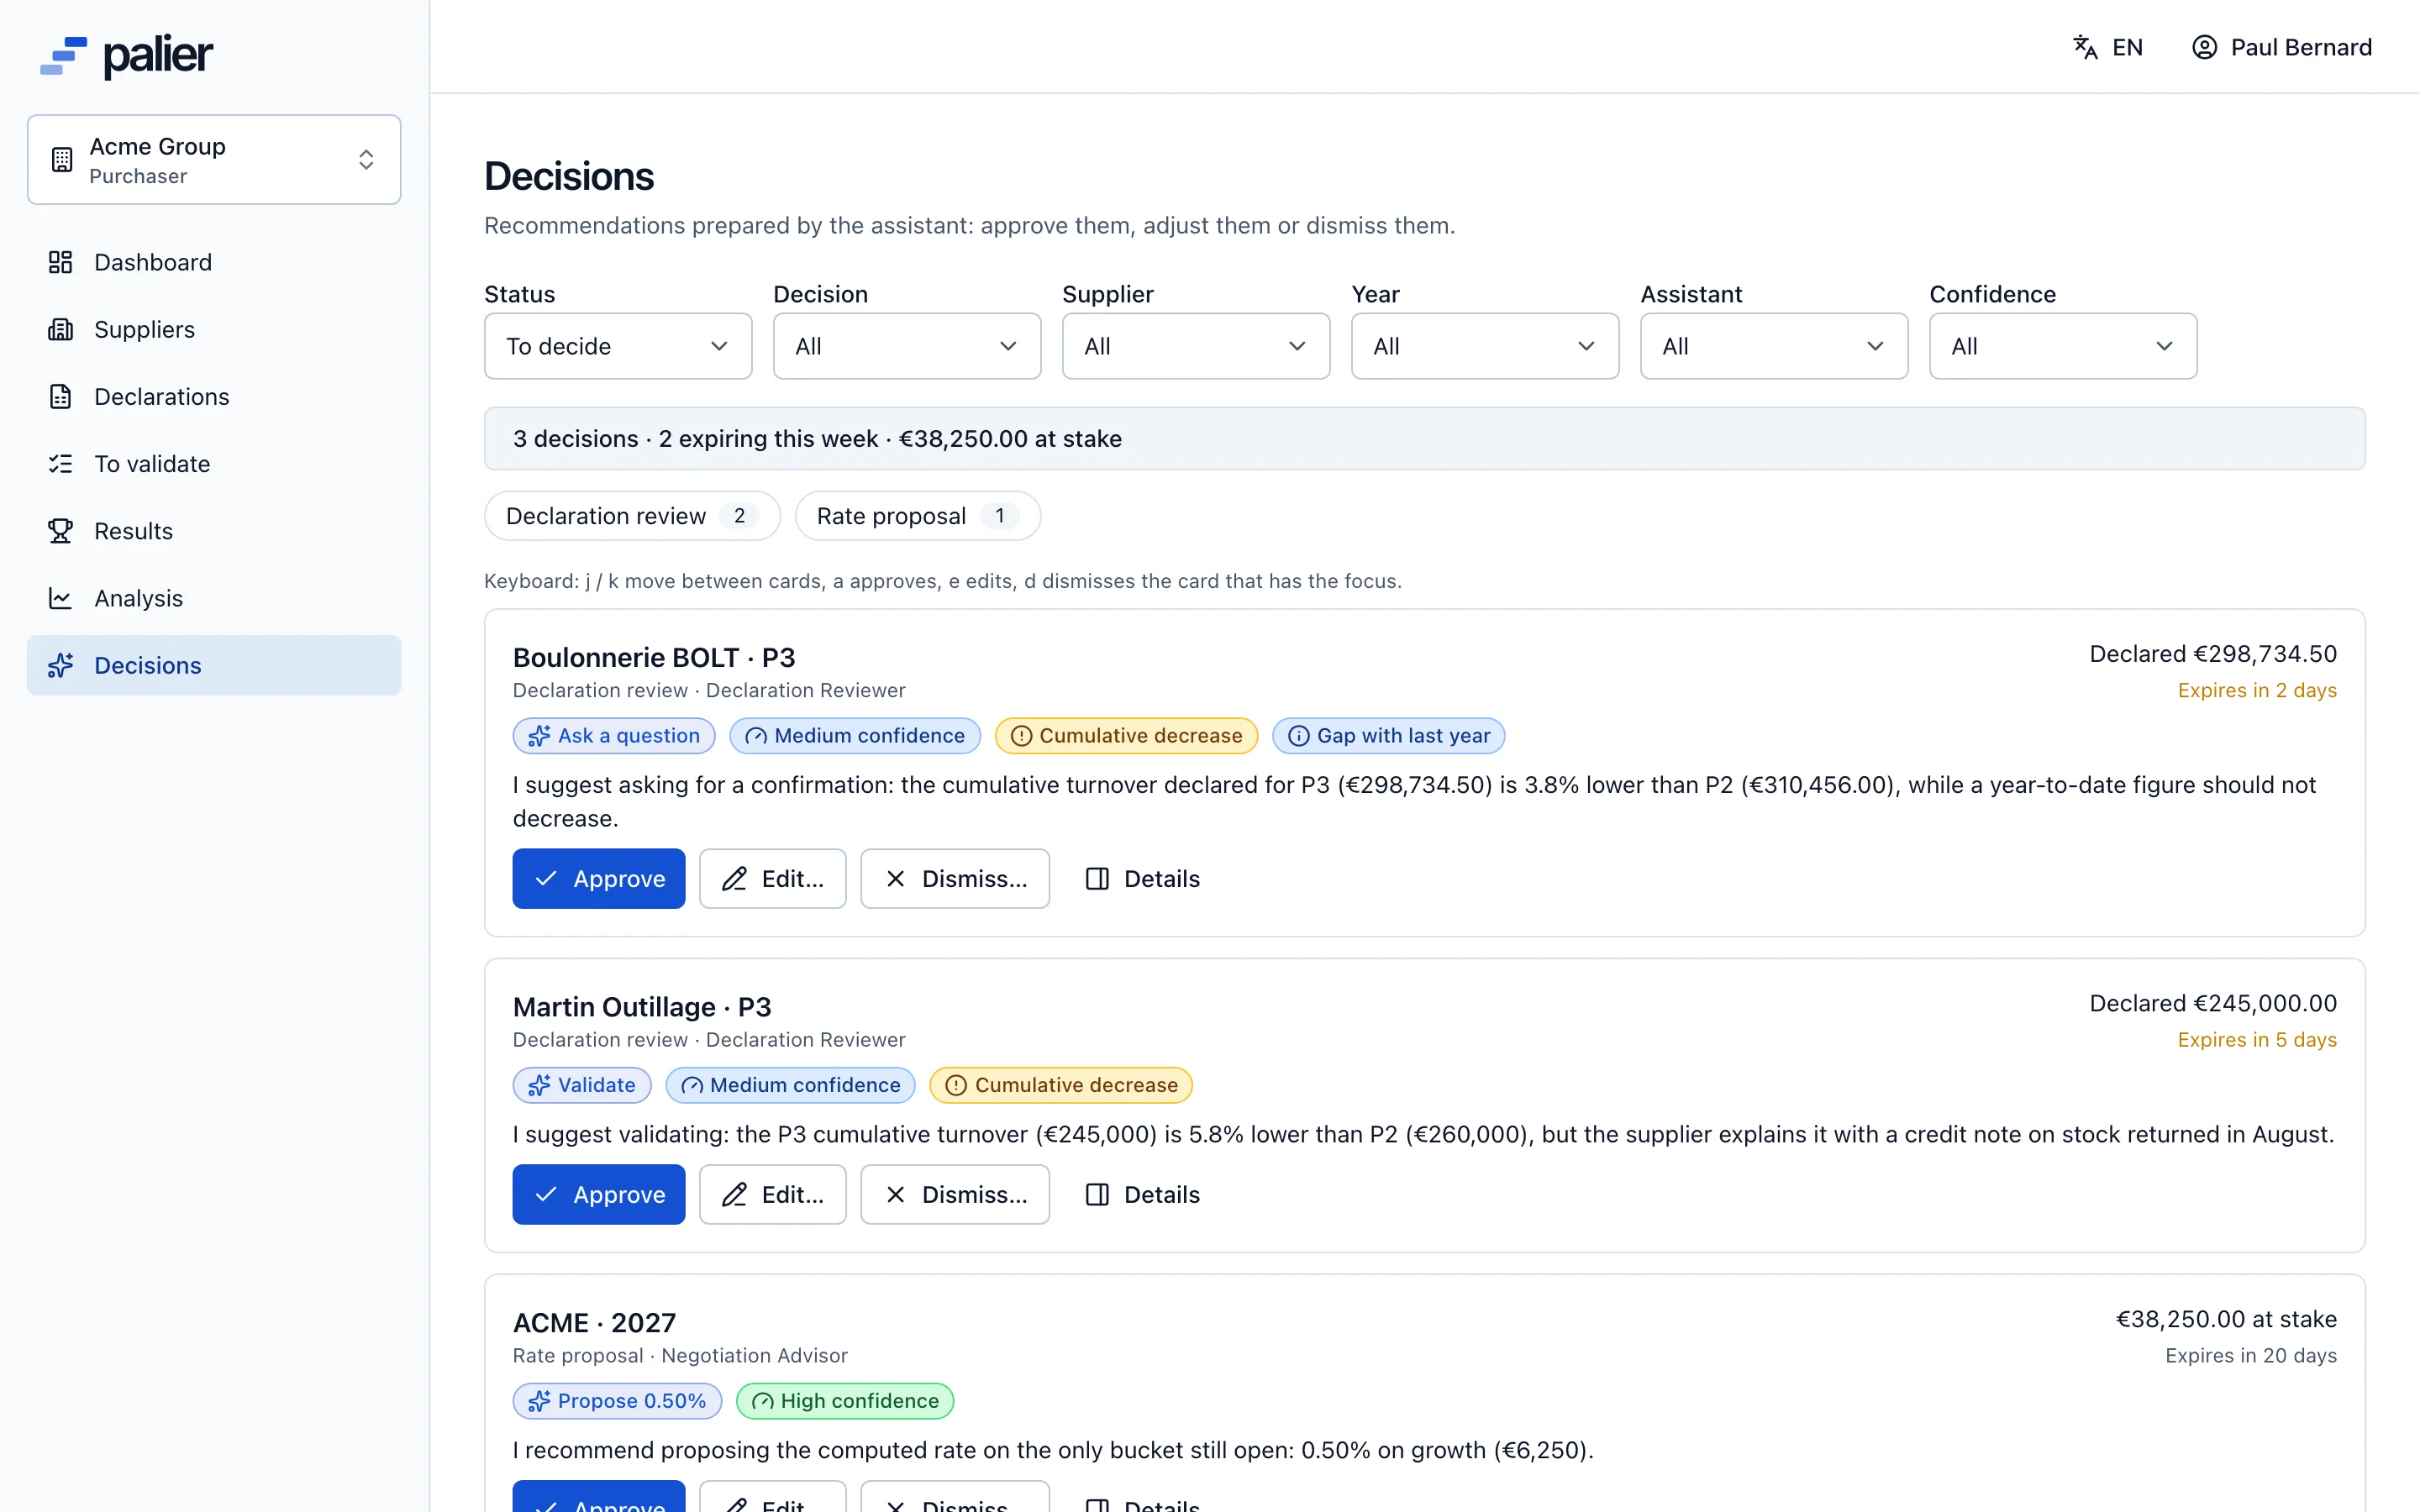Click the ACME · 2027 card title

click(x=594, y=1323)
